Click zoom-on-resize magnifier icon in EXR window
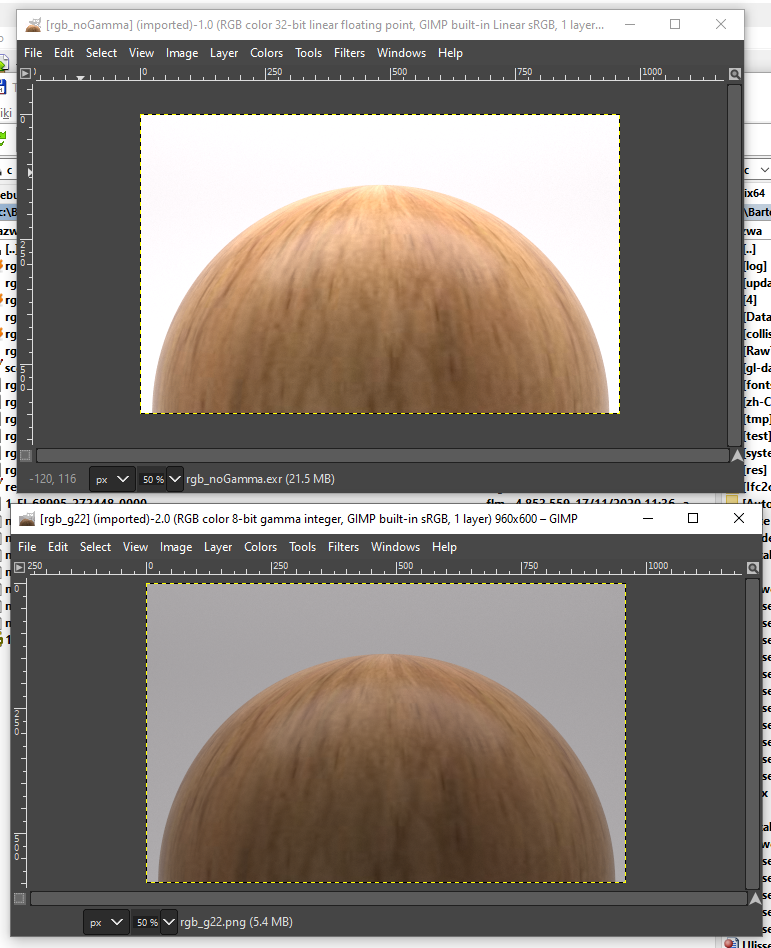This screenshot has width=771, height=948. [x=735, y=74]
